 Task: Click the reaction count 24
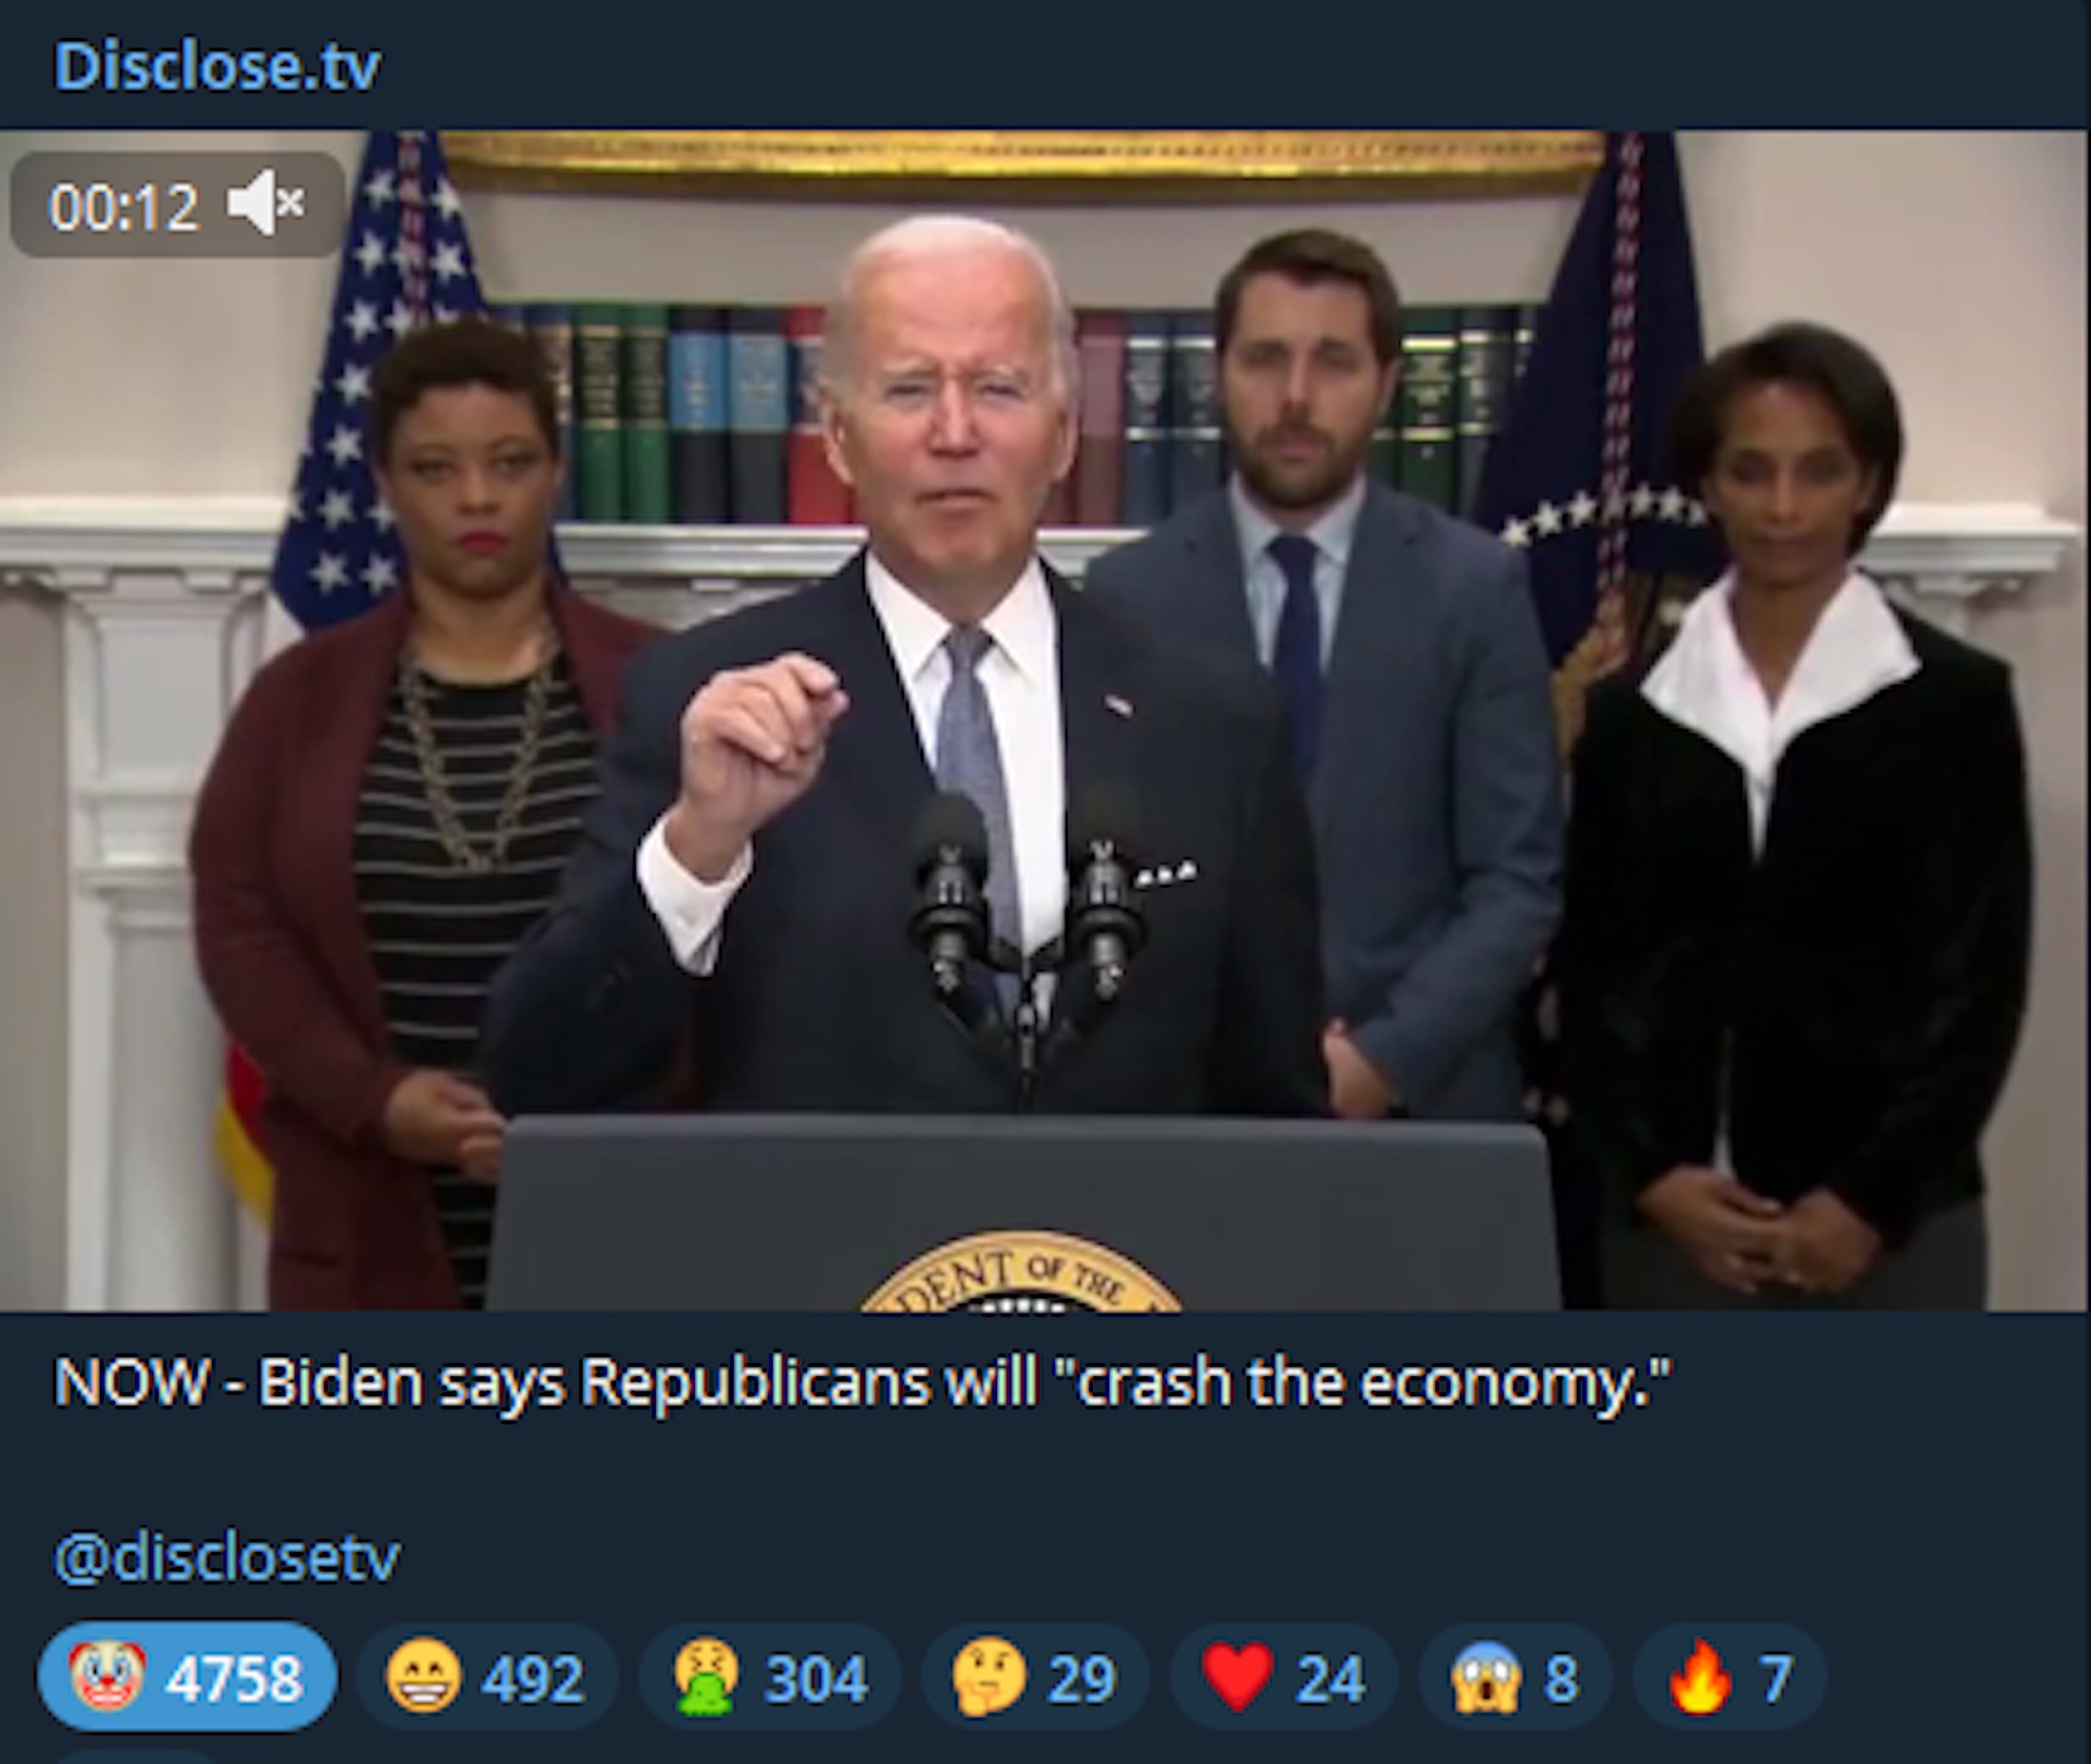click(1330, 1678)
